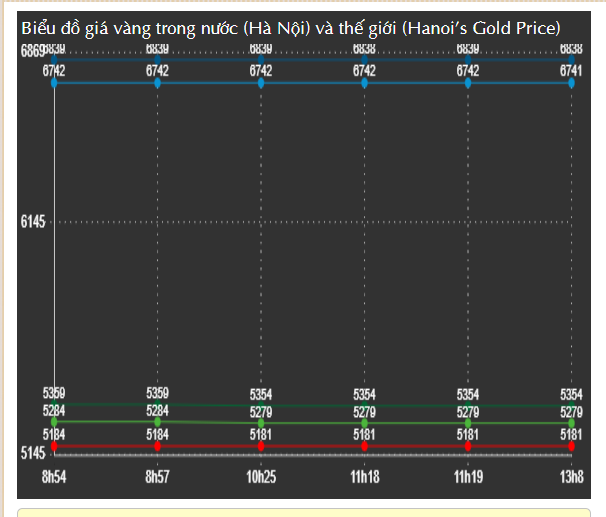Select the green 5279 marker at 11h19

tap(468, 424)
